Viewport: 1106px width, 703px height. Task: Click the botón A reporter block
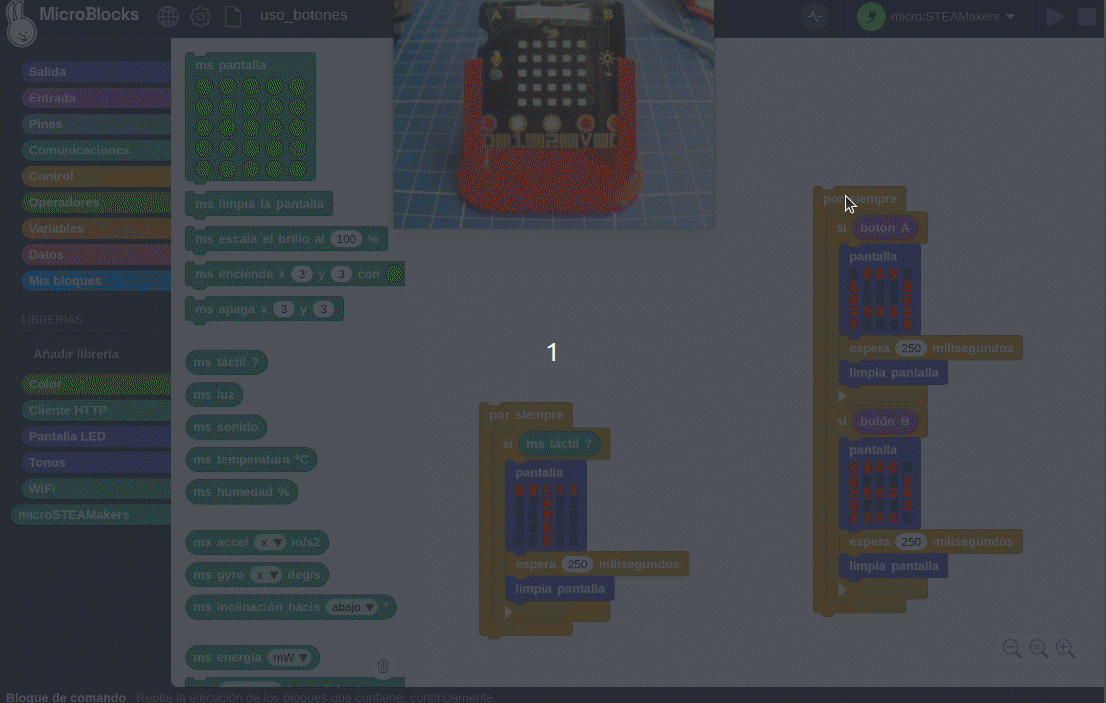pyautogui.click(x=886, y=228)
